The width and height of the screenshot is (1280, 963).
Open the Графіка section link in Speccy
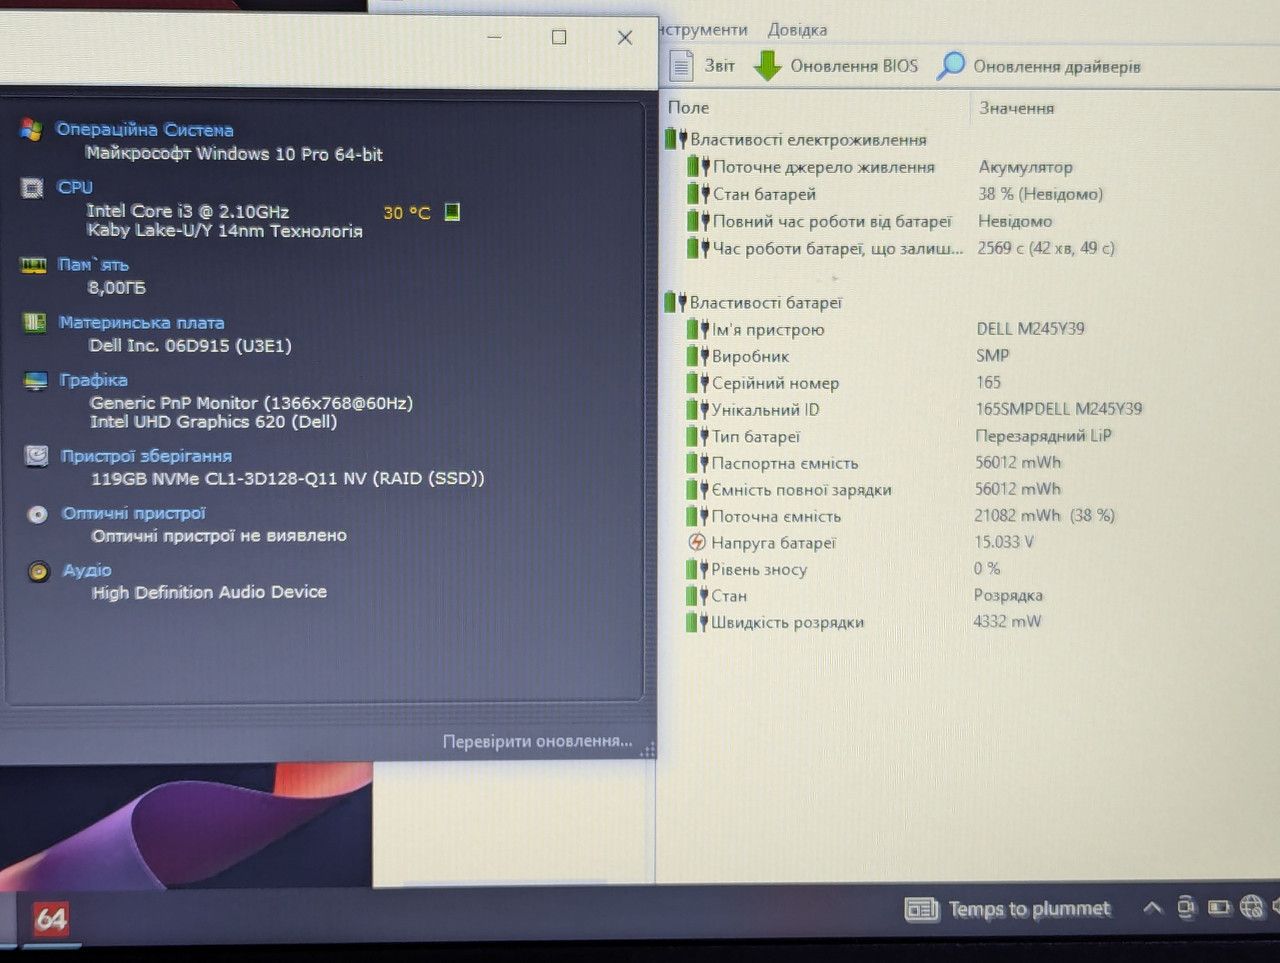[93, 380]
